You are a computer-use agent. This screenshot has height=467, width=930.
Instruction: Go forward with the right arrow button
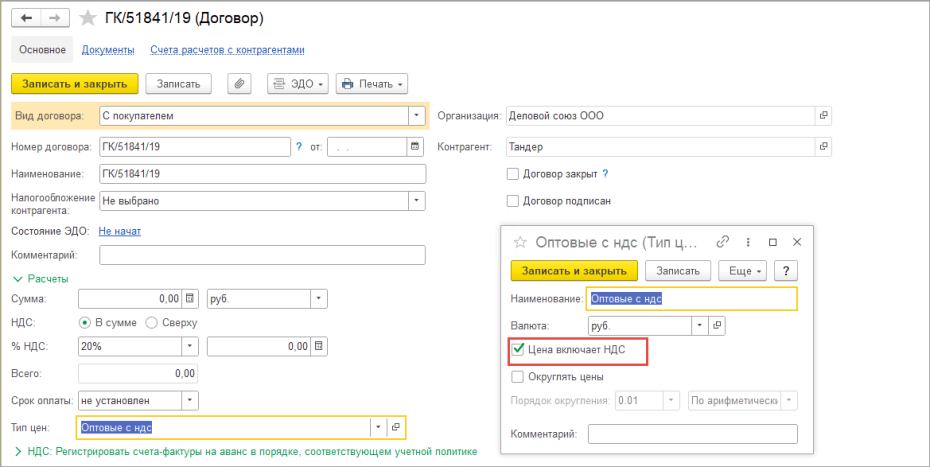[x=55, y=18]
